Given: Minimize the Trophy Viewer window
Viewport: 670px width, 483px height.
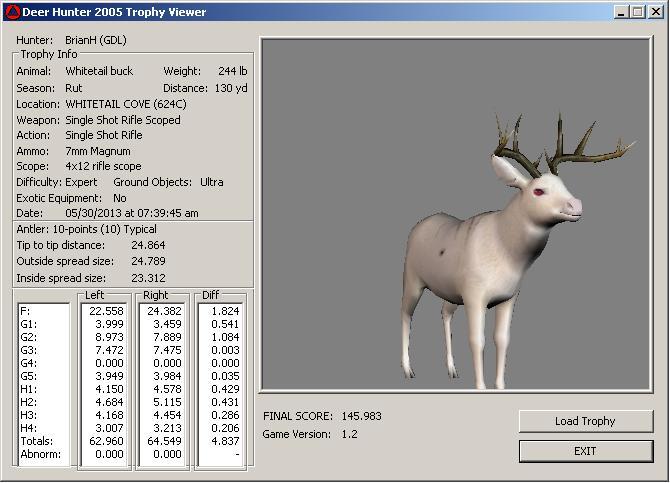Looking at the screenshot, I should tap(621, 12).
